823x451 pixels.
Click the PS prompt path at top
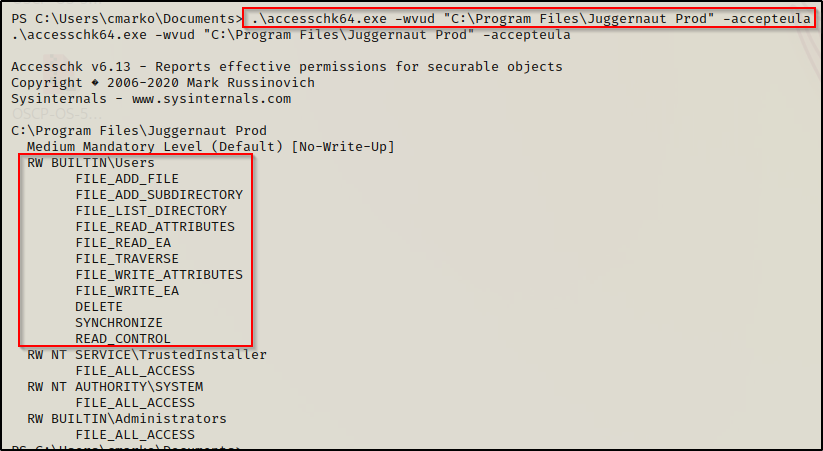[126, 19]
